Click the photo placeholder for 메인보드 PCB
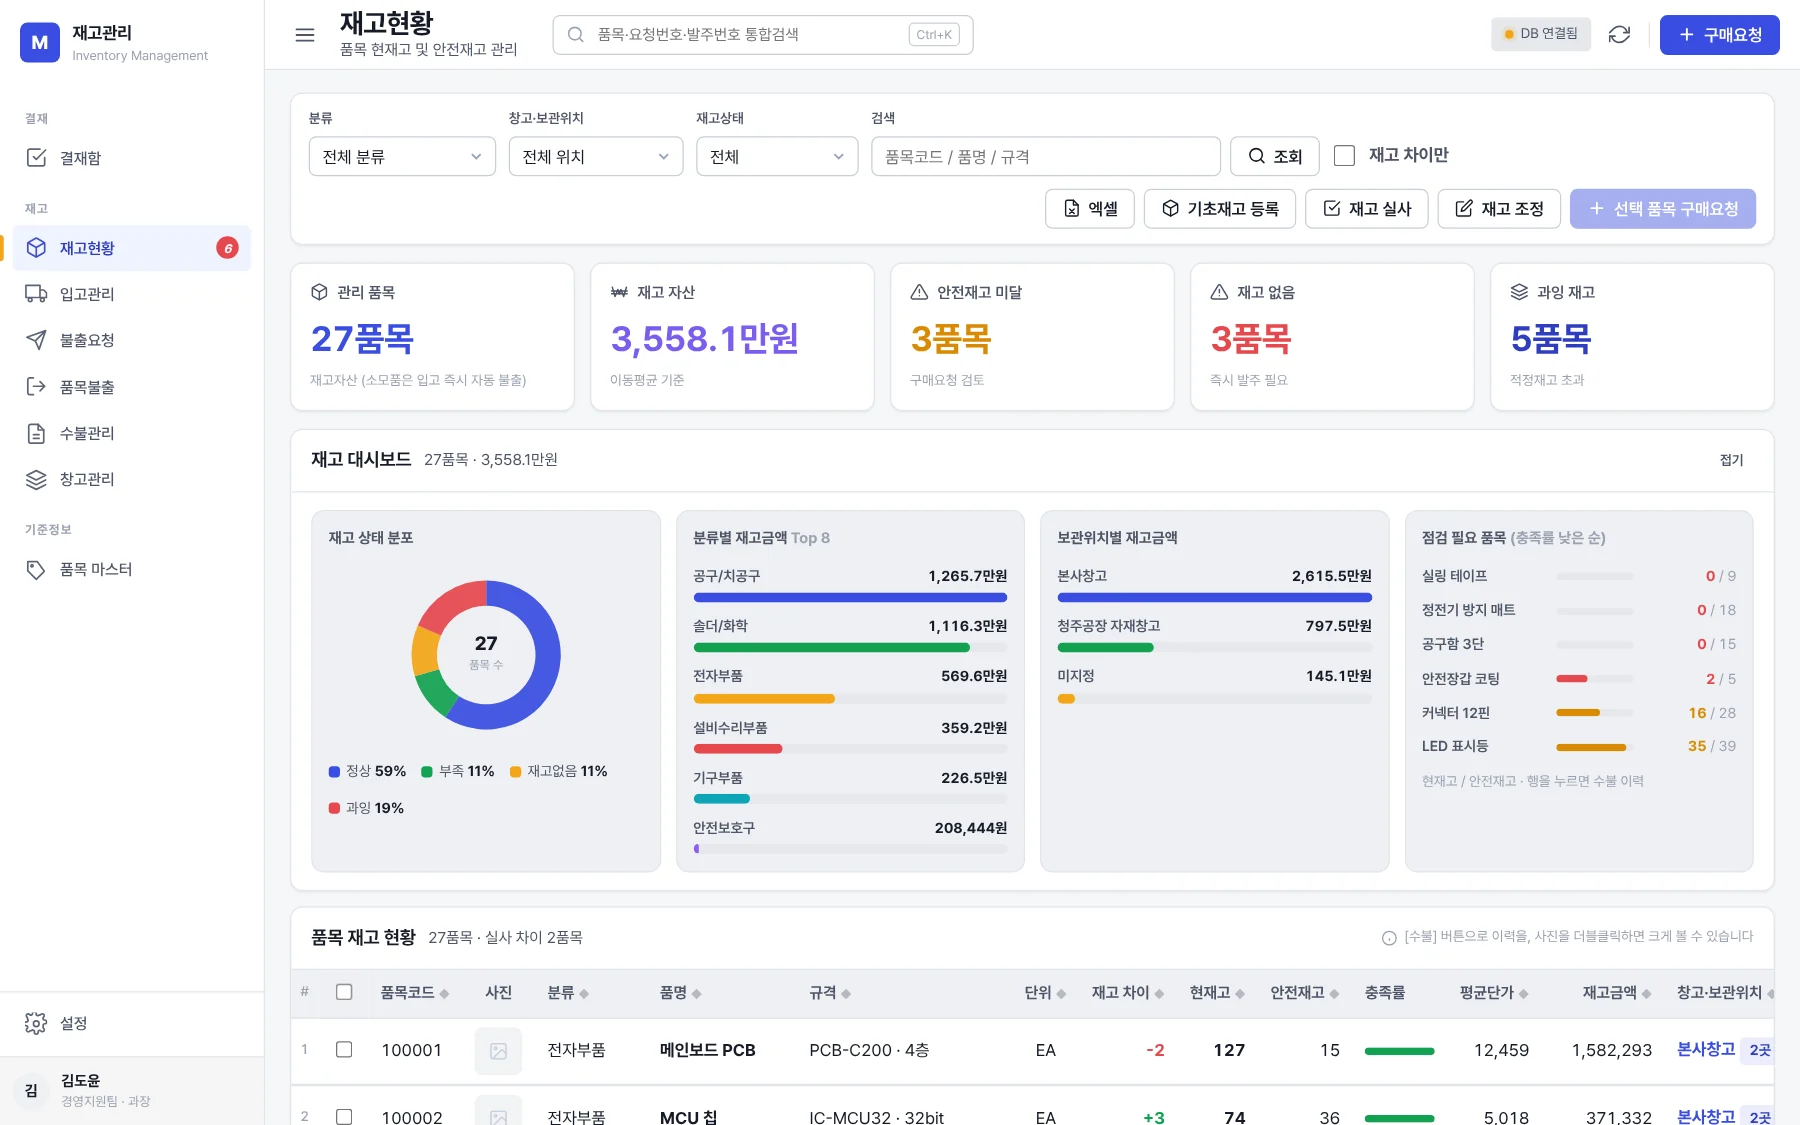 point(498,1051)
